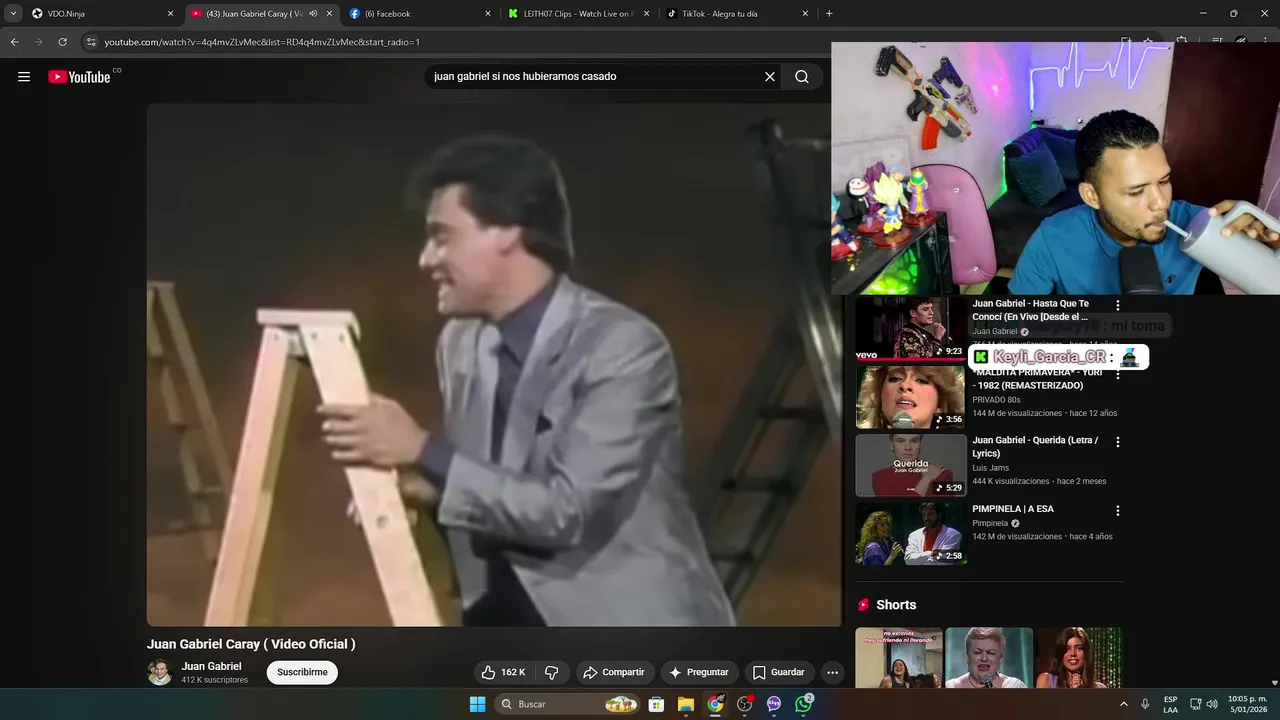Close the VDO.Ninja tab
This screenshot has height=720, width=1280.
pos(170,14)
